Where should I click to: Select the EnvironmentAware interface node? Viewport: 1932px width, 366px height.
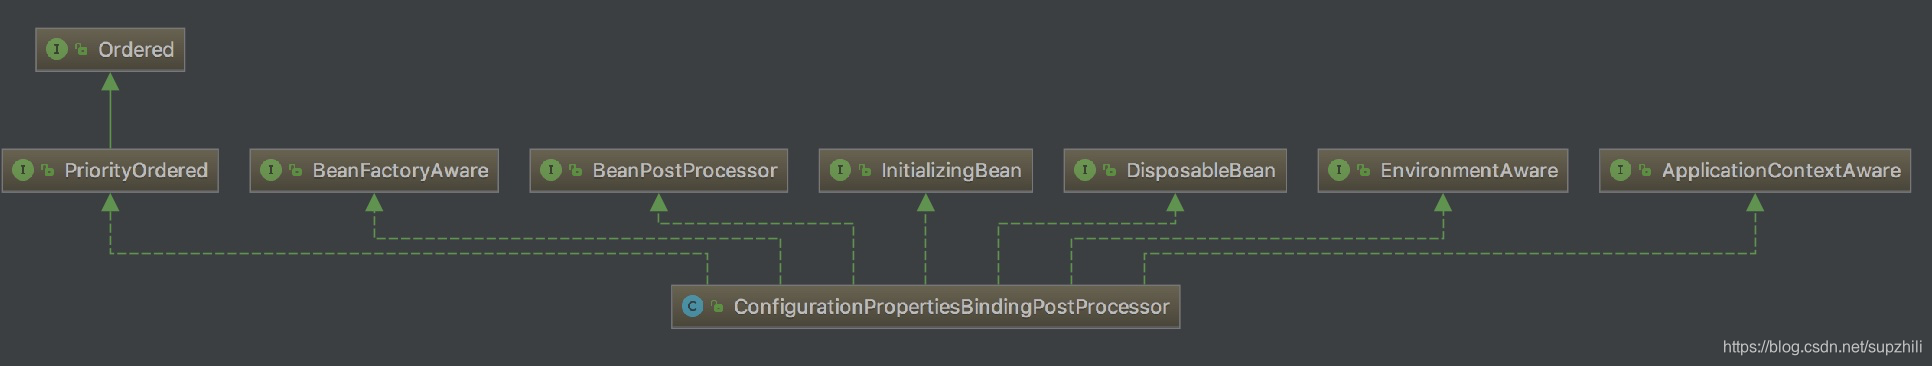pos(1443,170)
